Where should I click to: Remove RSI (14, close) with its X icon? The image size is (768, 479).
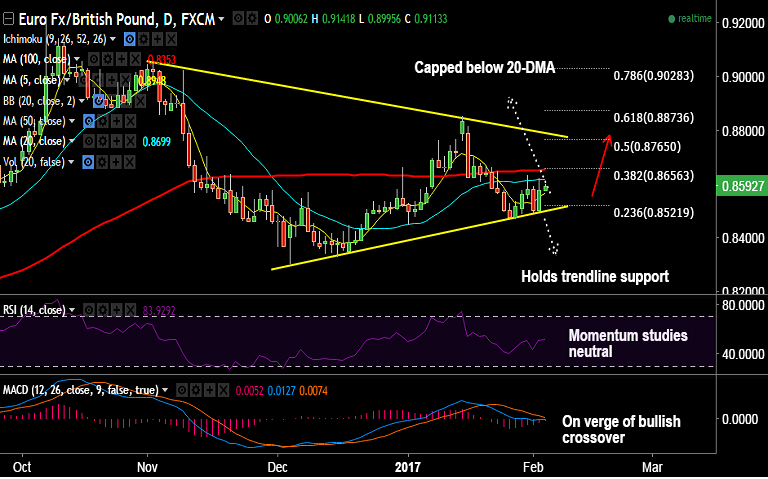(130, 310)
